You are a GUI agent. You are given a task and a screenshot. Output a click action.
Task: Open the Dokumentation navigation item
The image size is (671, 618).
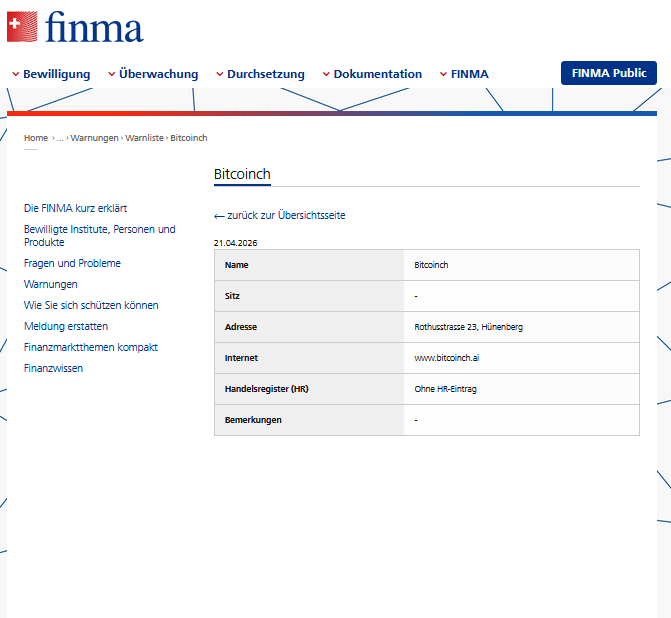point(377,74)
